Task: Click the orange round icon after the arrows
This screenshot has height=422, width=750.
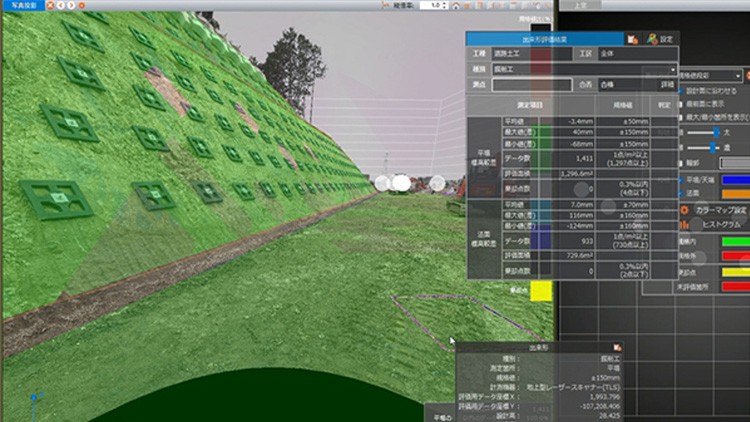Action: (82, 5)
